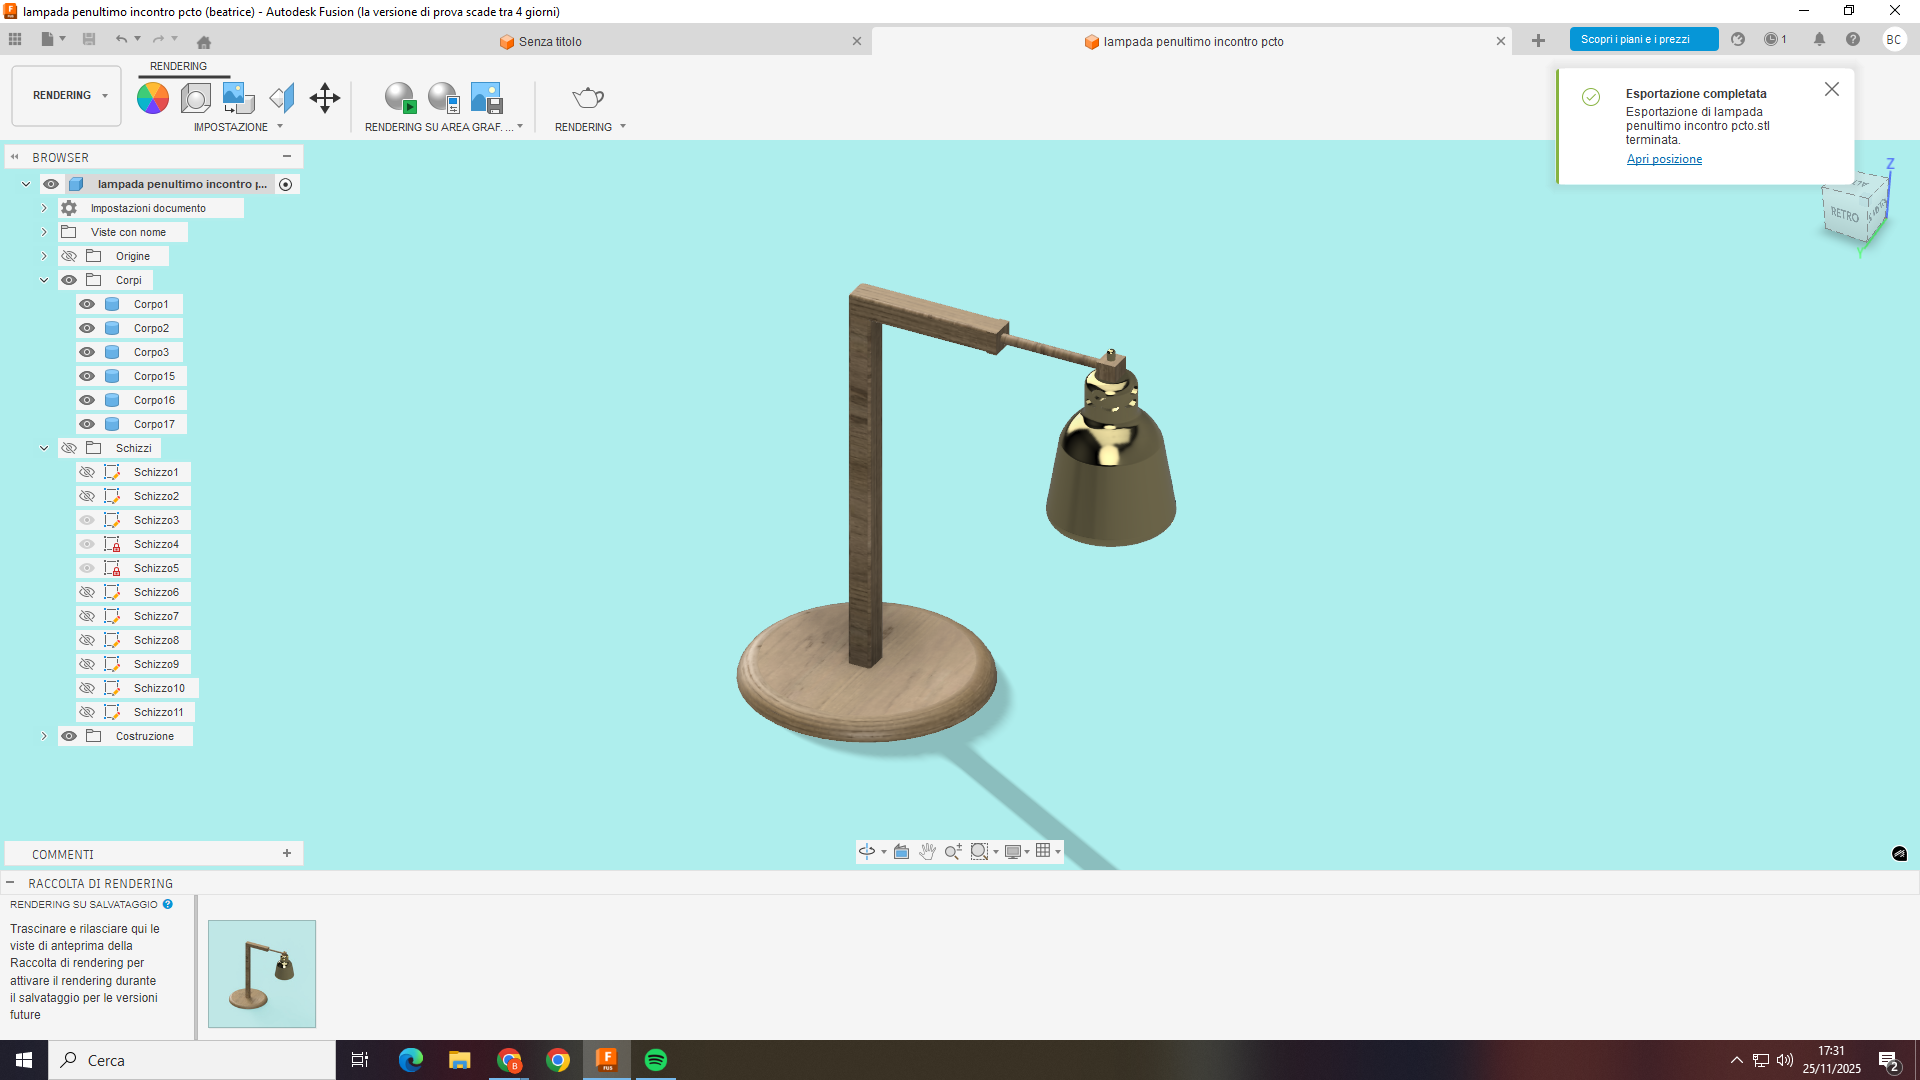The height and width of the screenshot is (1080, 1920).
Task: Hide the Corpo15 body
Action: pyautogui.click(x=87, y=375)
